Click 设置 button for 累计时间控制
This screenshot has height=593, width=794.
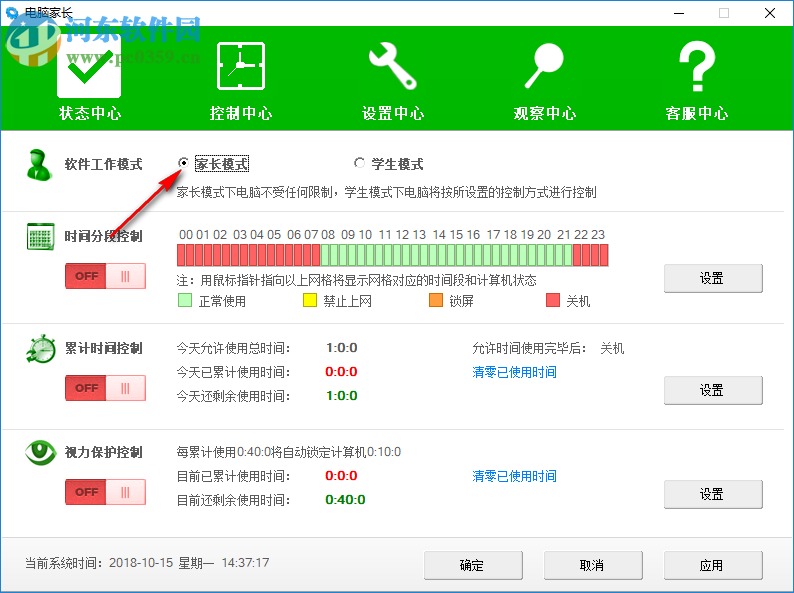point(713,390)
